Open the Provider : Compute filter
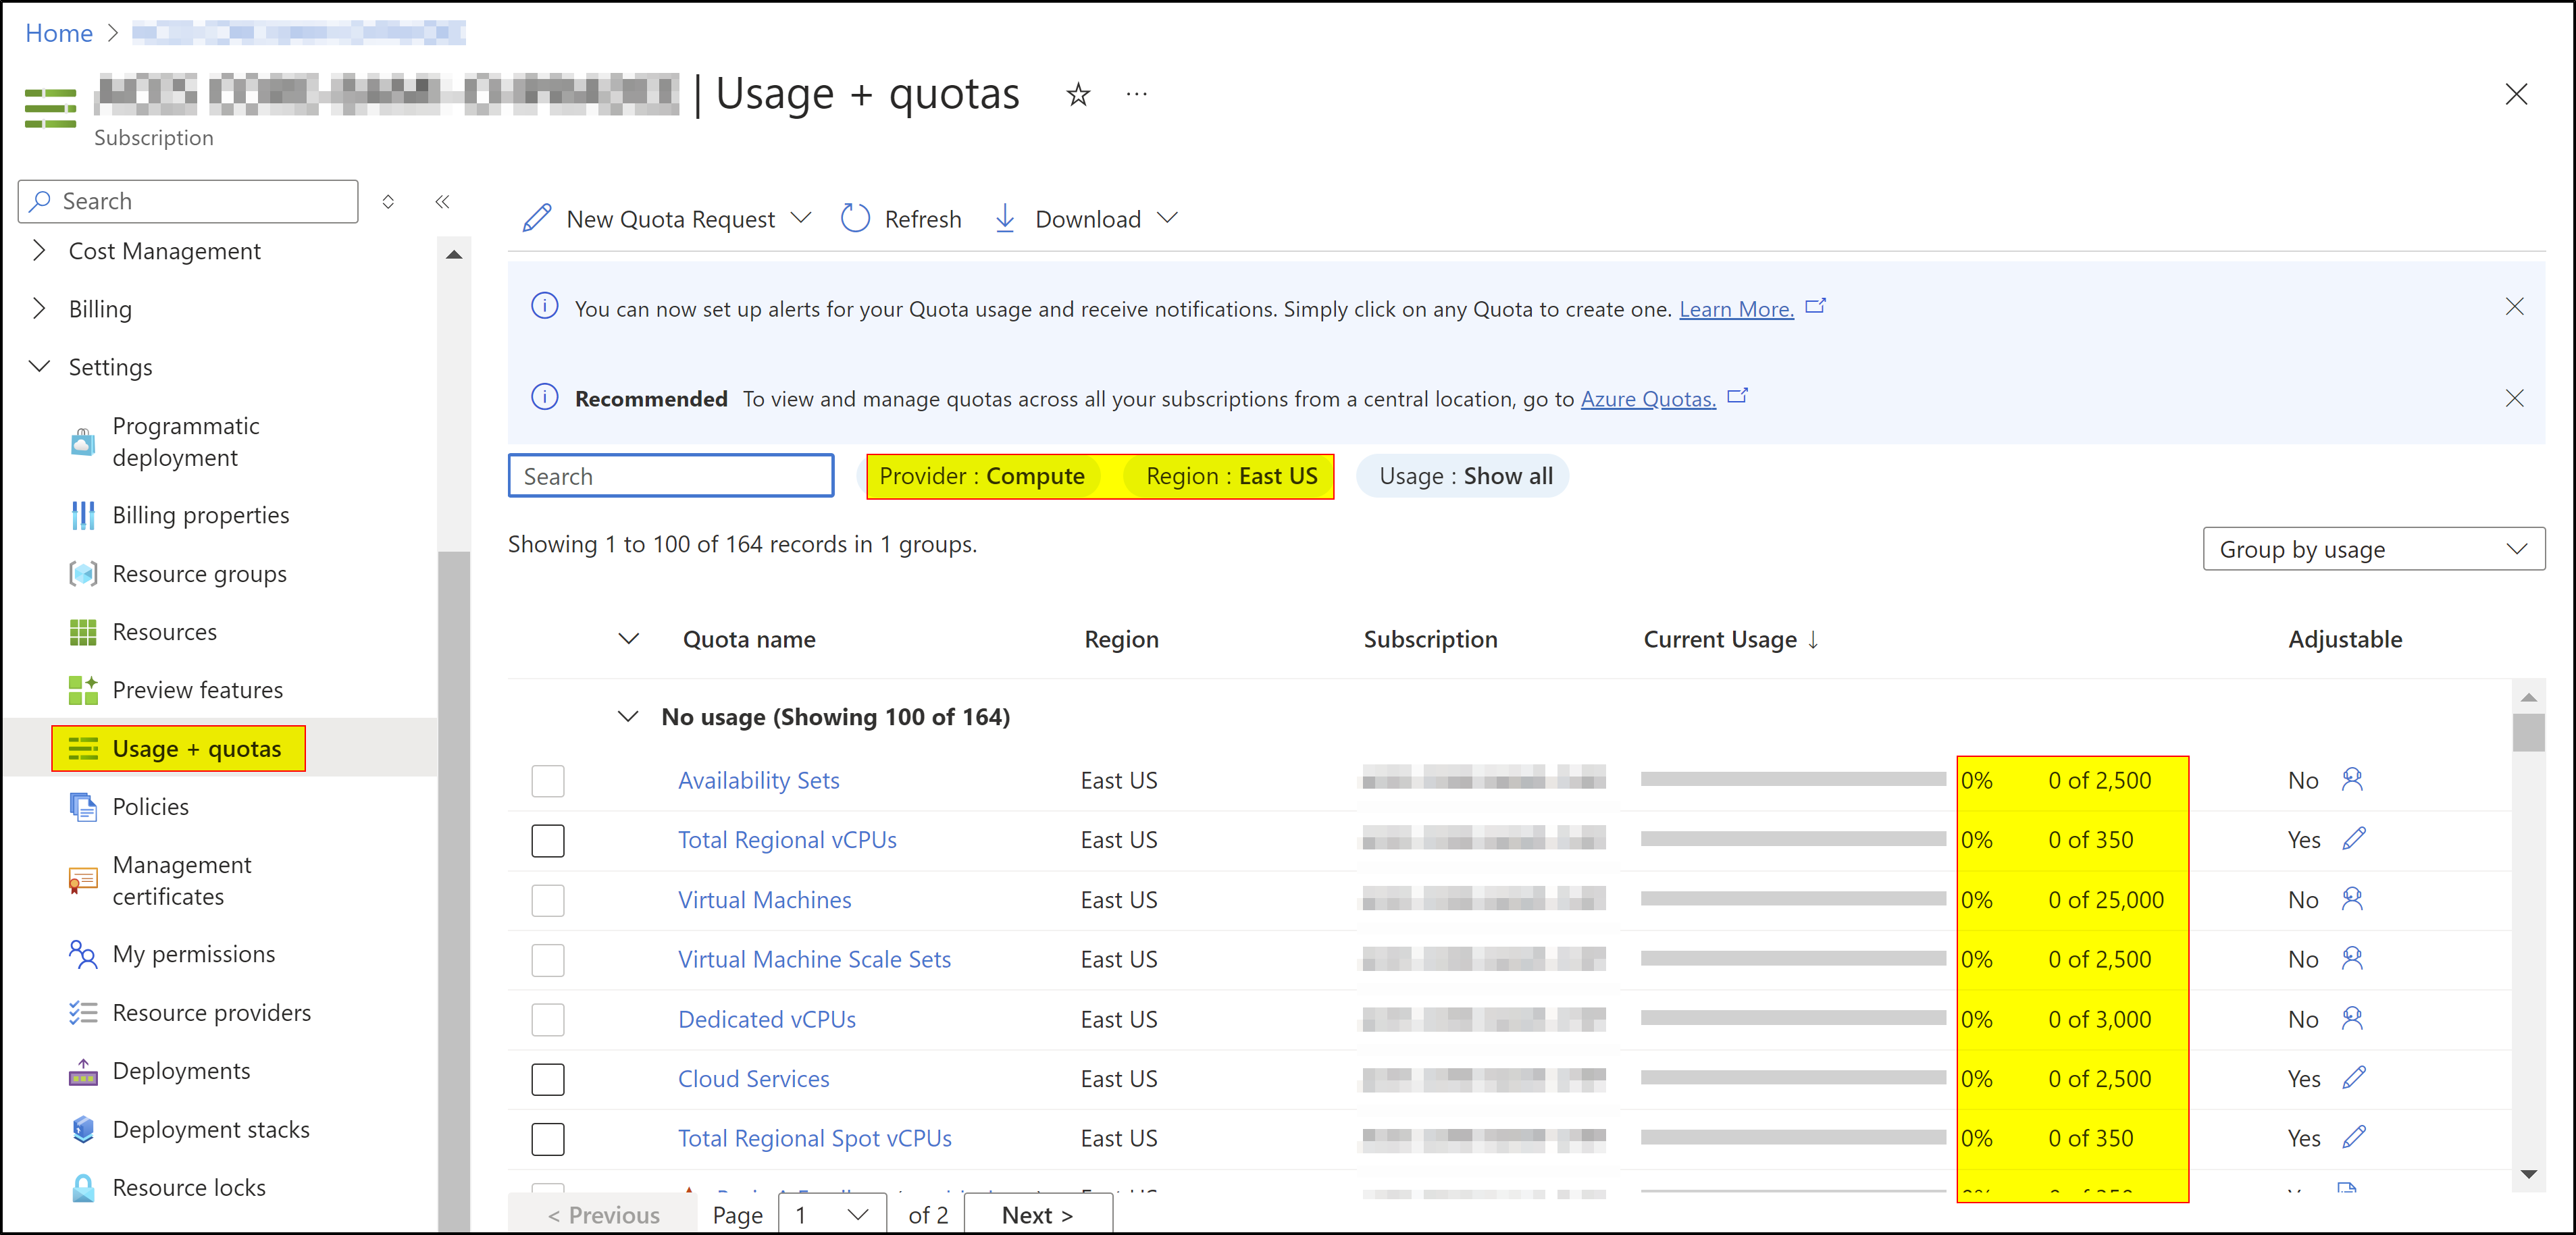This screenshot has width=2576, height=1235. point(981,476)
